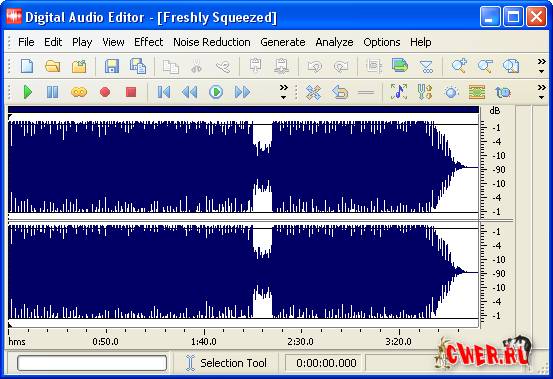Click the Zoom Out magnifier icon
The width and height of the screenshot is (553, 379).
click(x=485, y=66)
